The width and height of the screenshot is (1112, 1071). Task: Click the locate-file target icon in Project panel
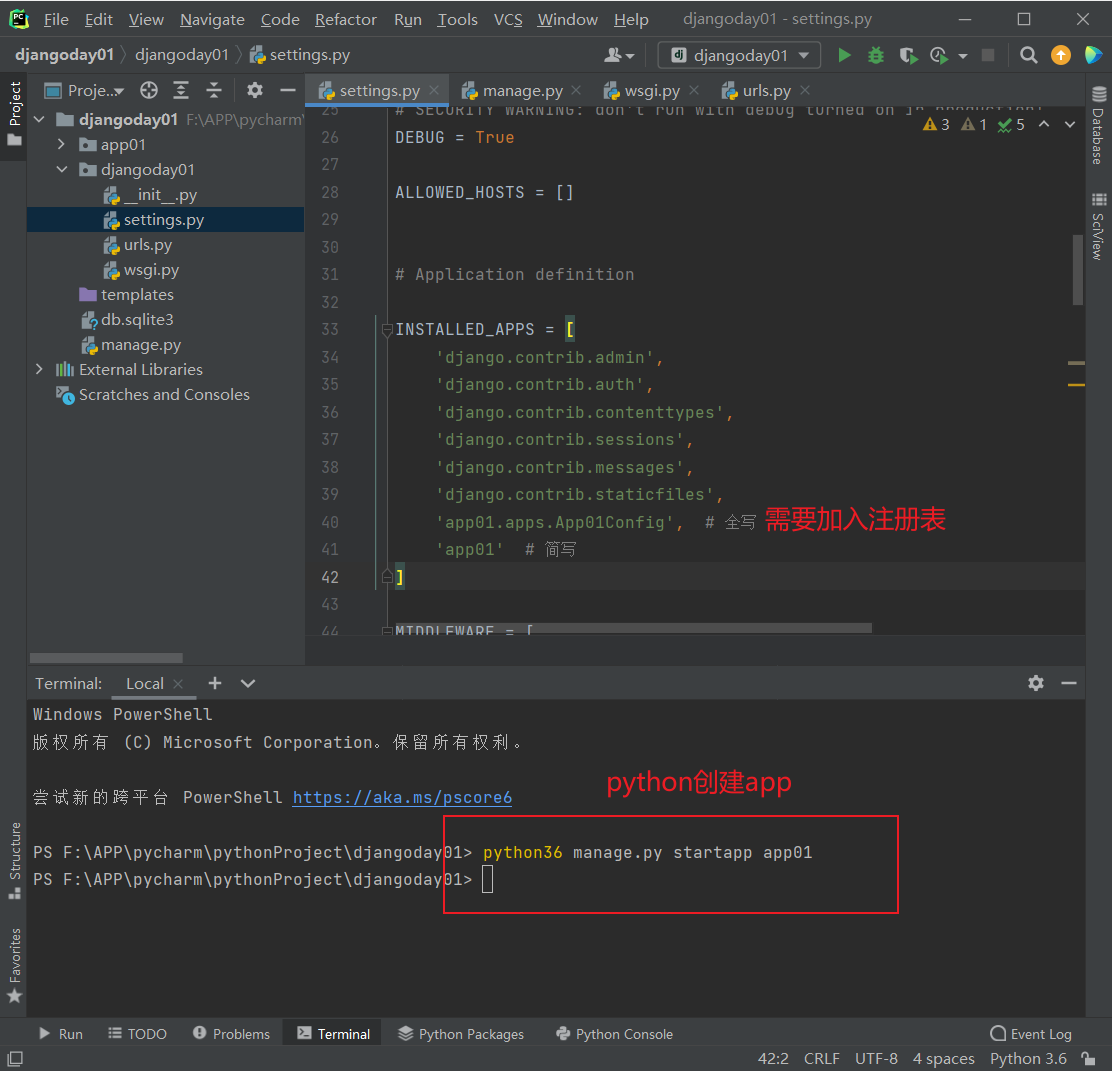pos(149,91)
